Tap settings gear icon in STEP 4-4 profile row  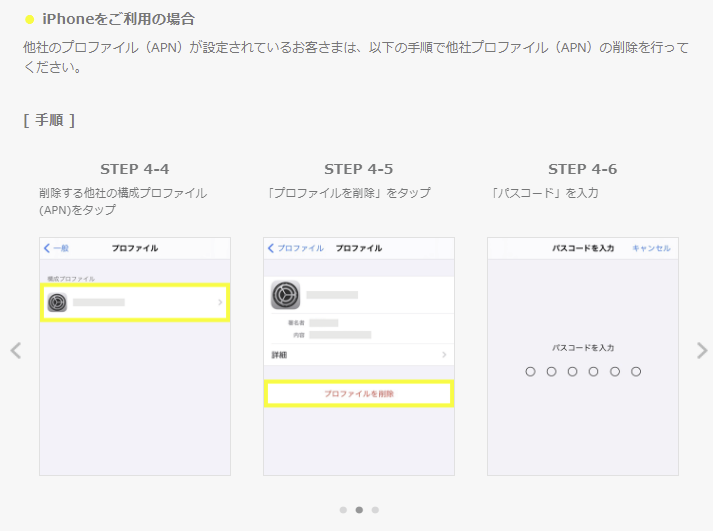click(57, 302)
